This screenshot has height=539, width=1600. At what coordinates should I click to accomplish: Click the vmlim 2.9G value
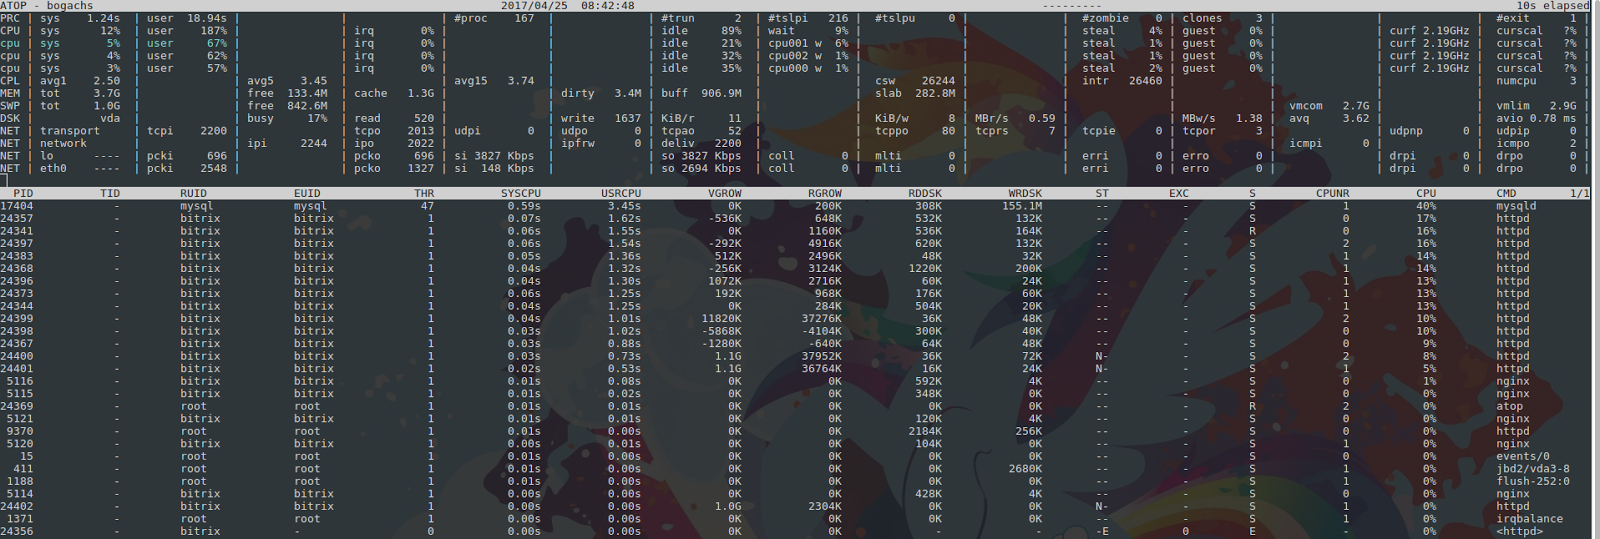click(1536, 106)
